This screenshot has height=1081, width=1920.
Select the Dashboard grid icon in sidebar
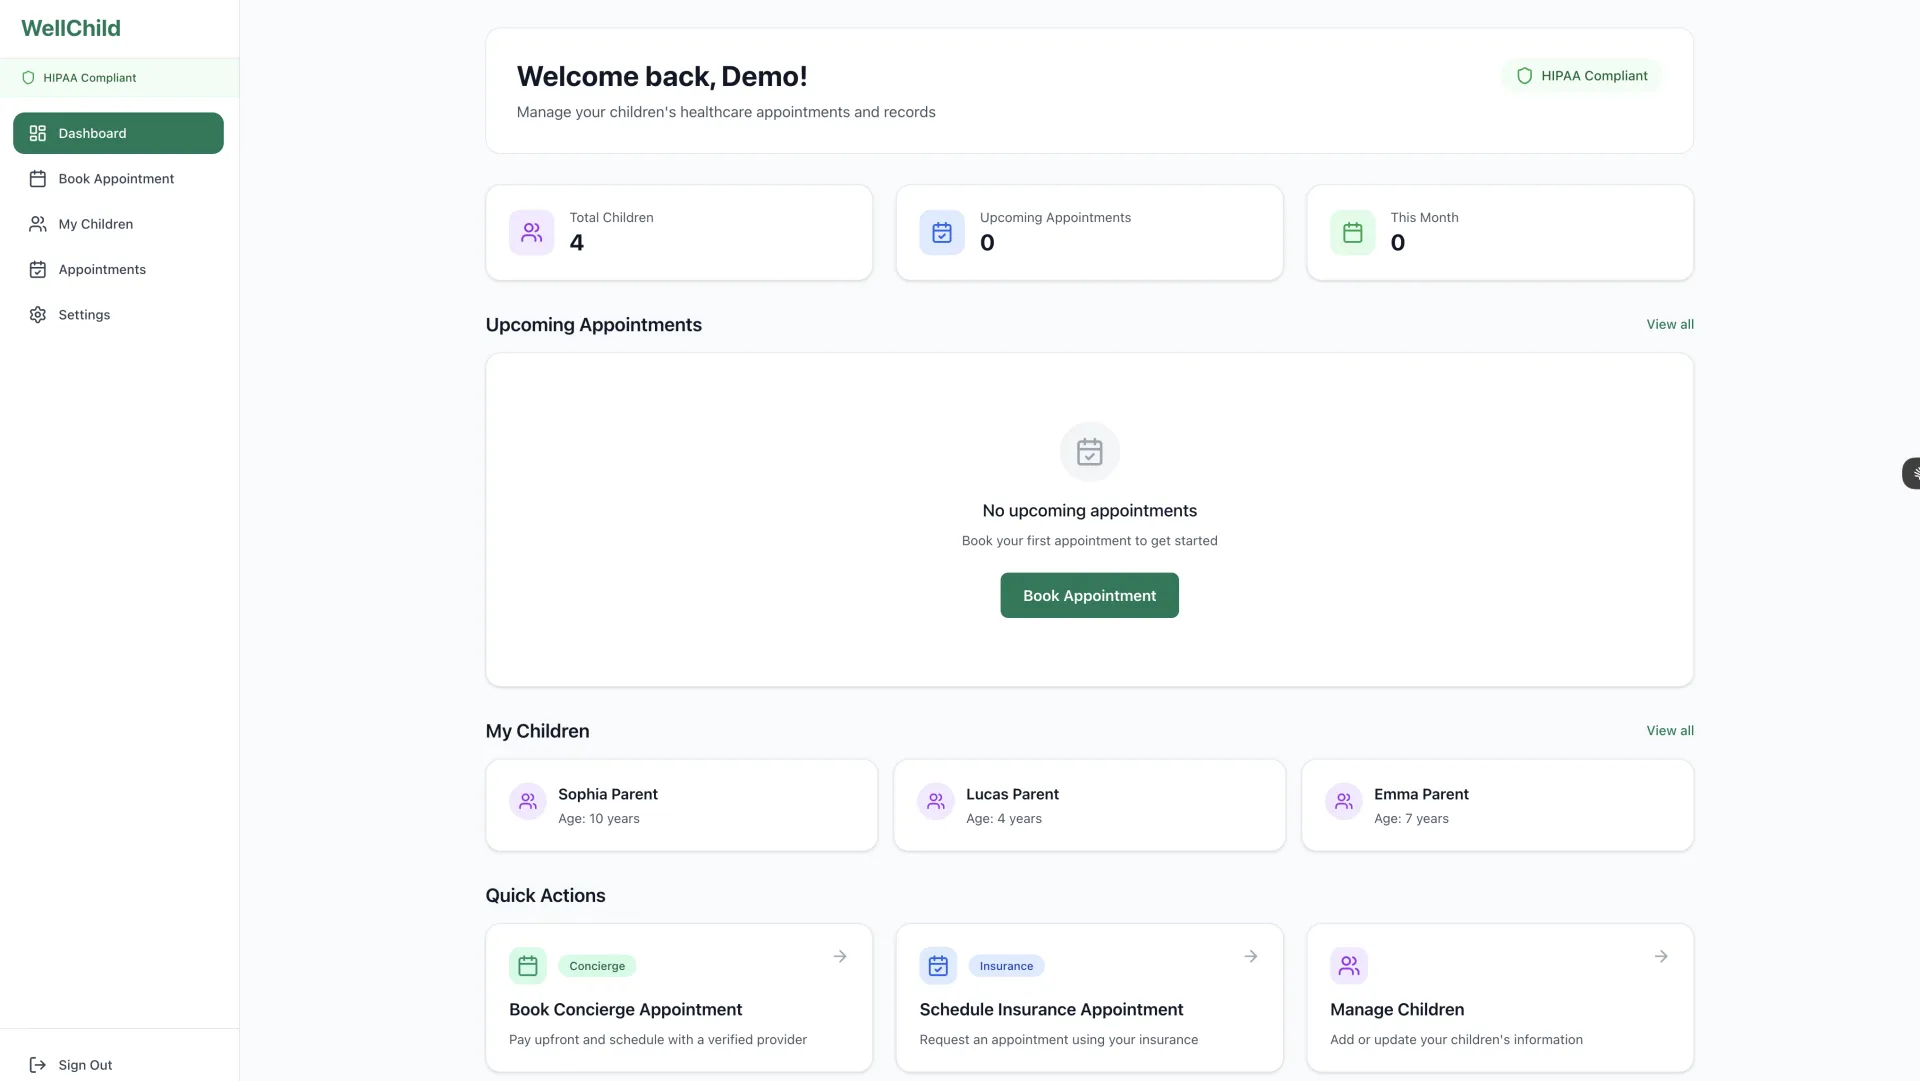click(x=37, y=133)
